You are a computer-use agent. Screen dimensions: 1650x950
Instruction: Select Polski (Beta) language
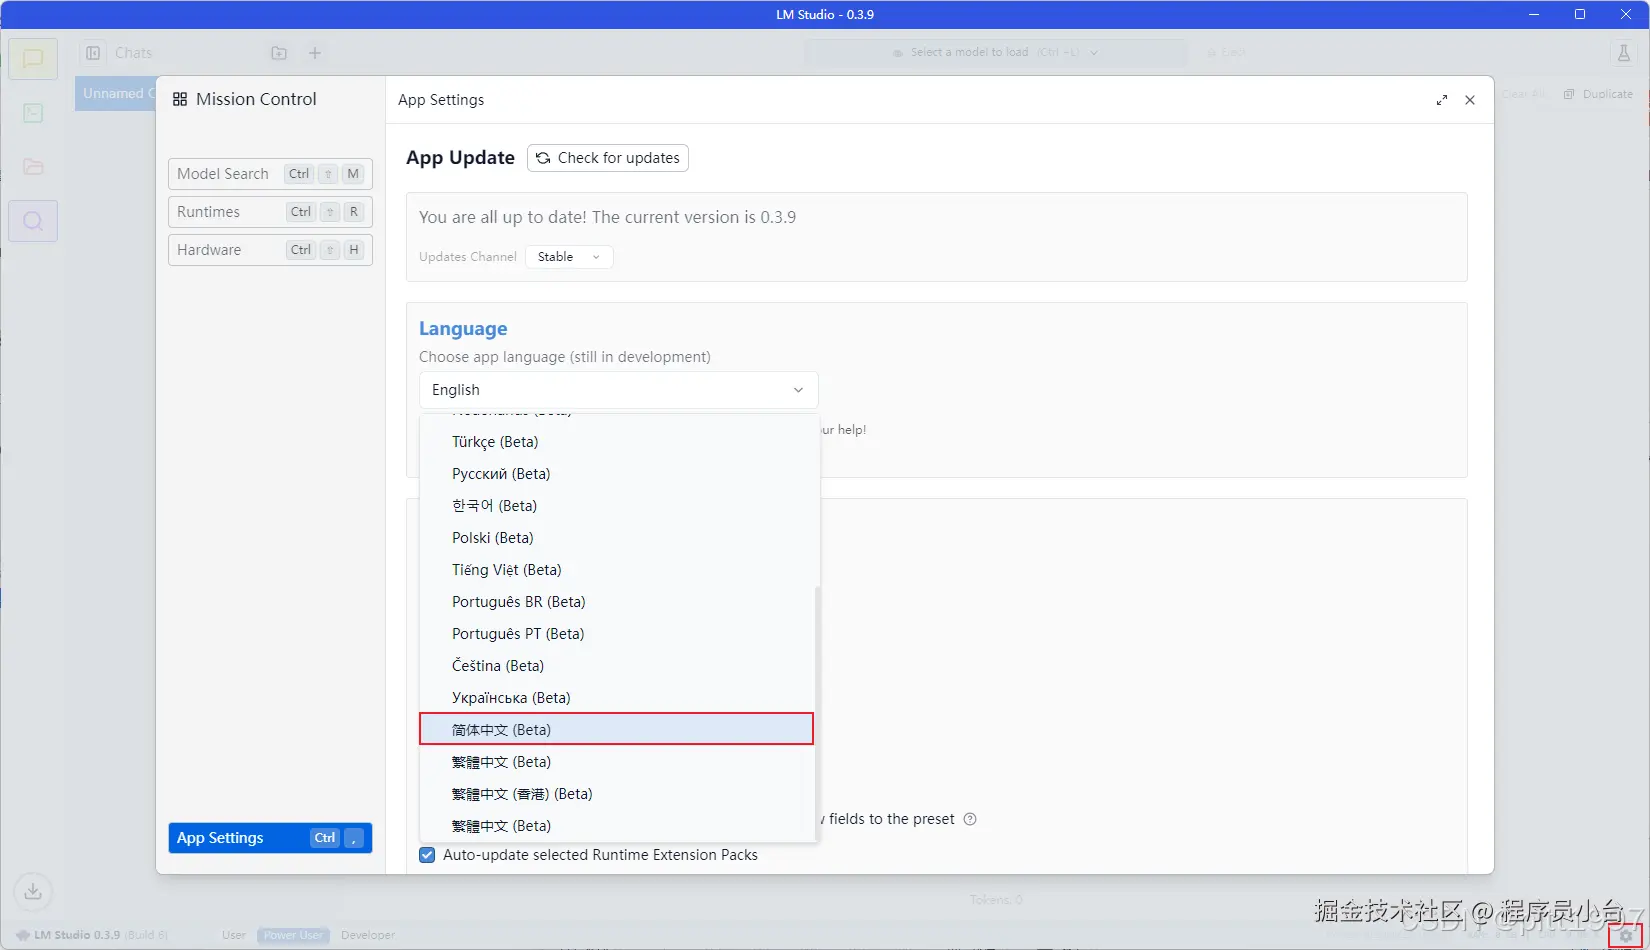pyautogui.click(x=617, y=538)
